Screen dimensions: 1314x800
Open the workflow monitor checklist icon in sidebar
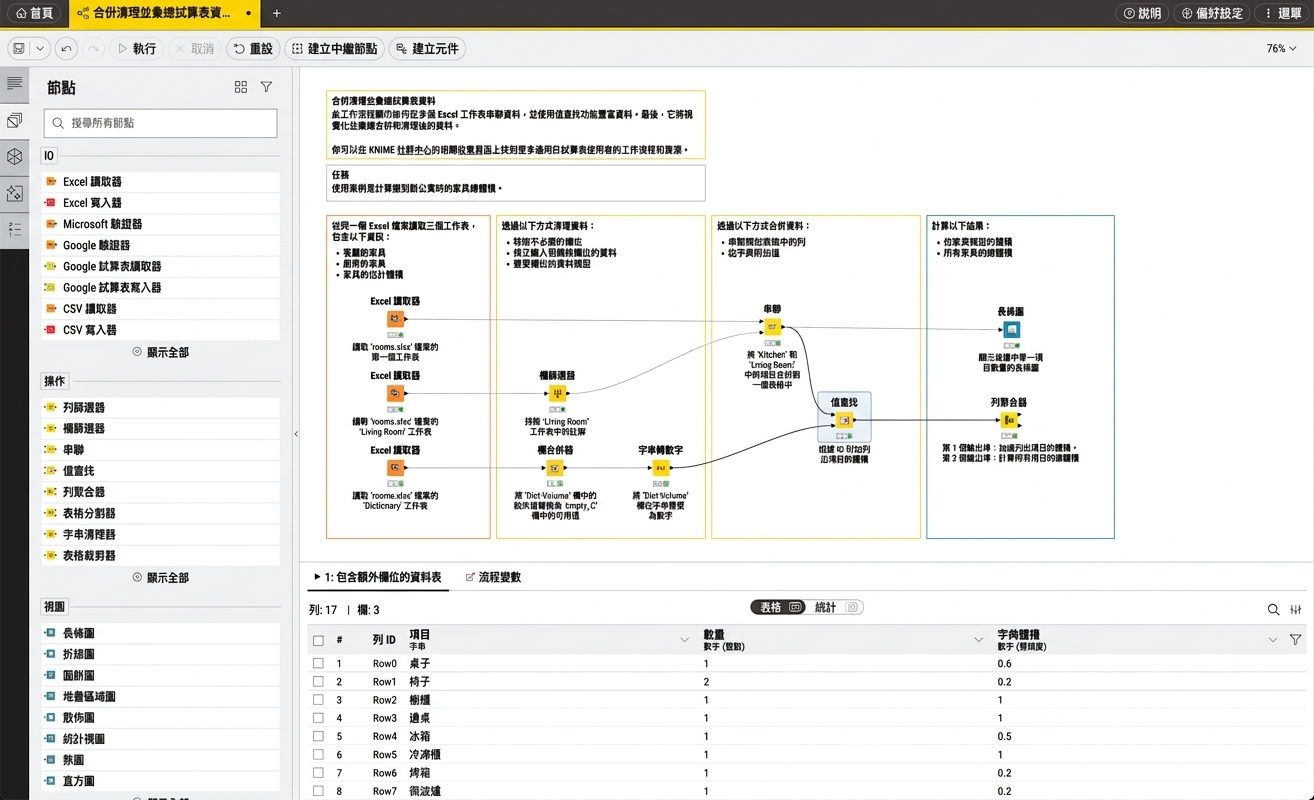pyautogui.click(x=14, y=229)
